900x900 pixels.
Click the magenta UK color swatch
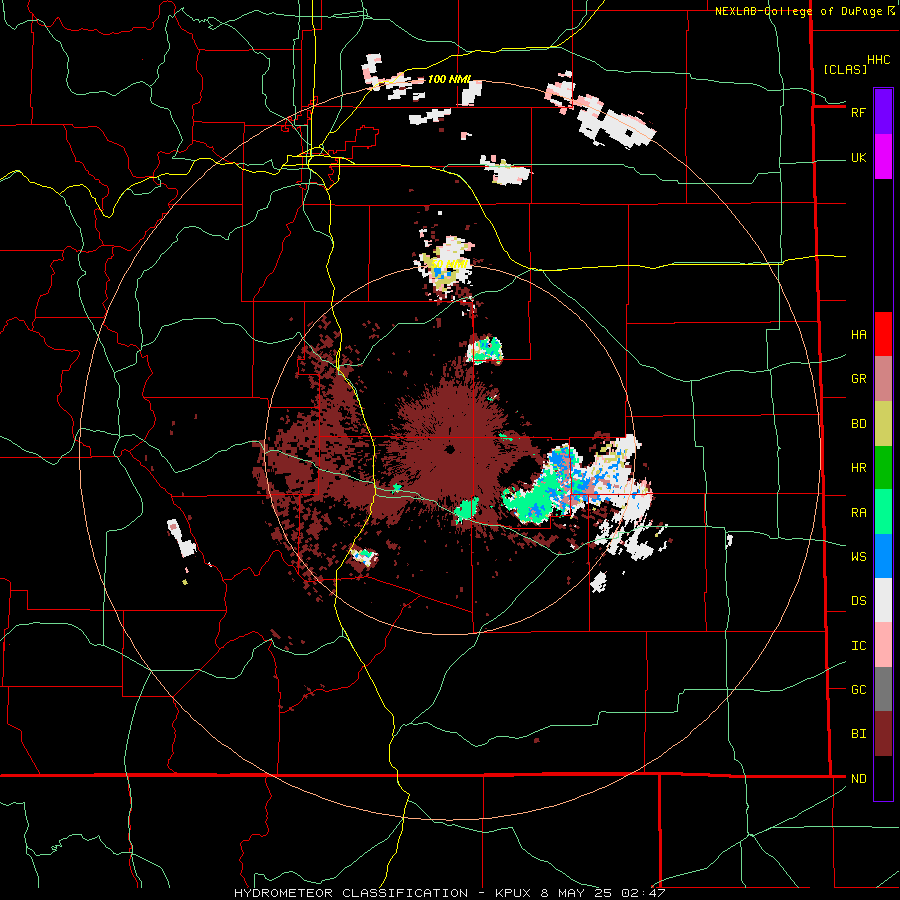coord(883,157)
